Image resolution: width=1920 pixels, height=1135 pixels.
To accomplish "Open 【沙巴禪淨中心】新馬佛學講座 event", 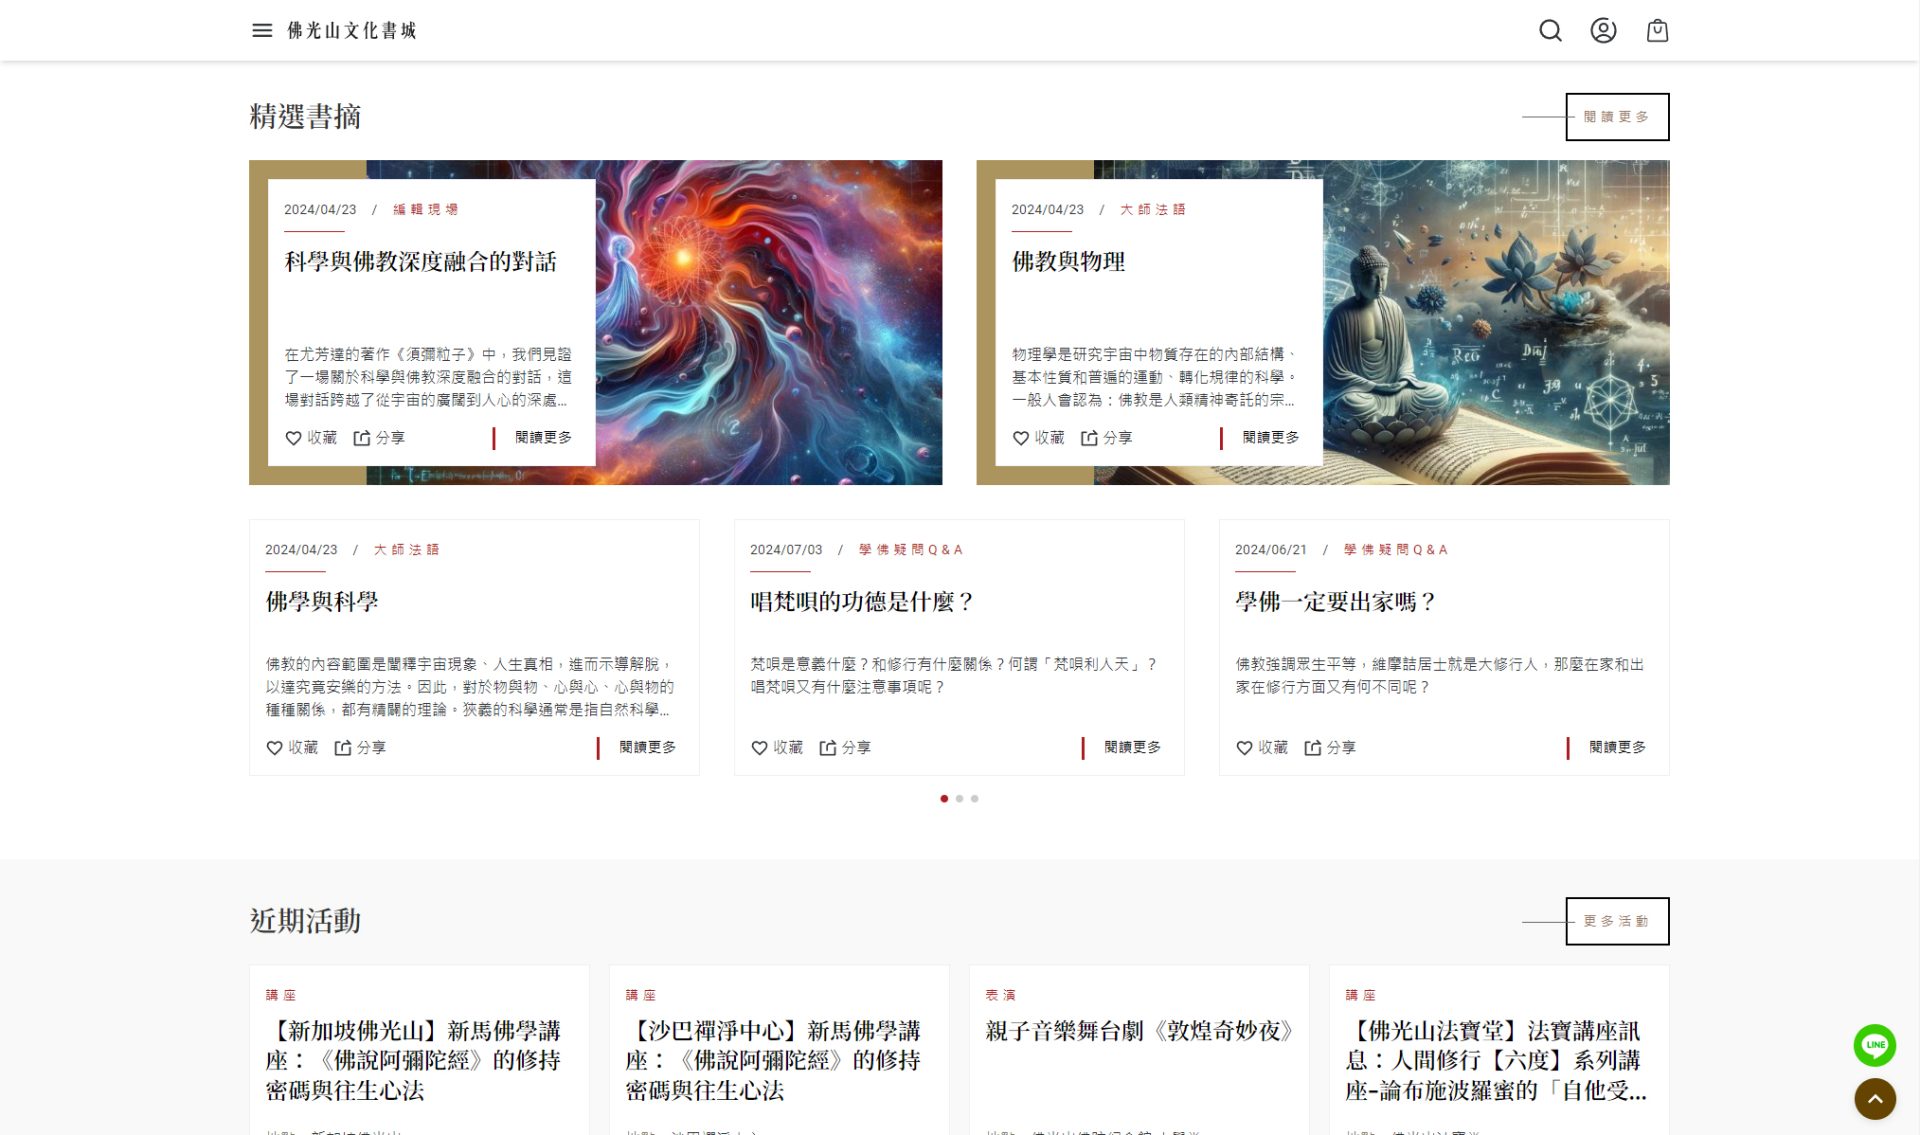I will (x=774, y=1060).
